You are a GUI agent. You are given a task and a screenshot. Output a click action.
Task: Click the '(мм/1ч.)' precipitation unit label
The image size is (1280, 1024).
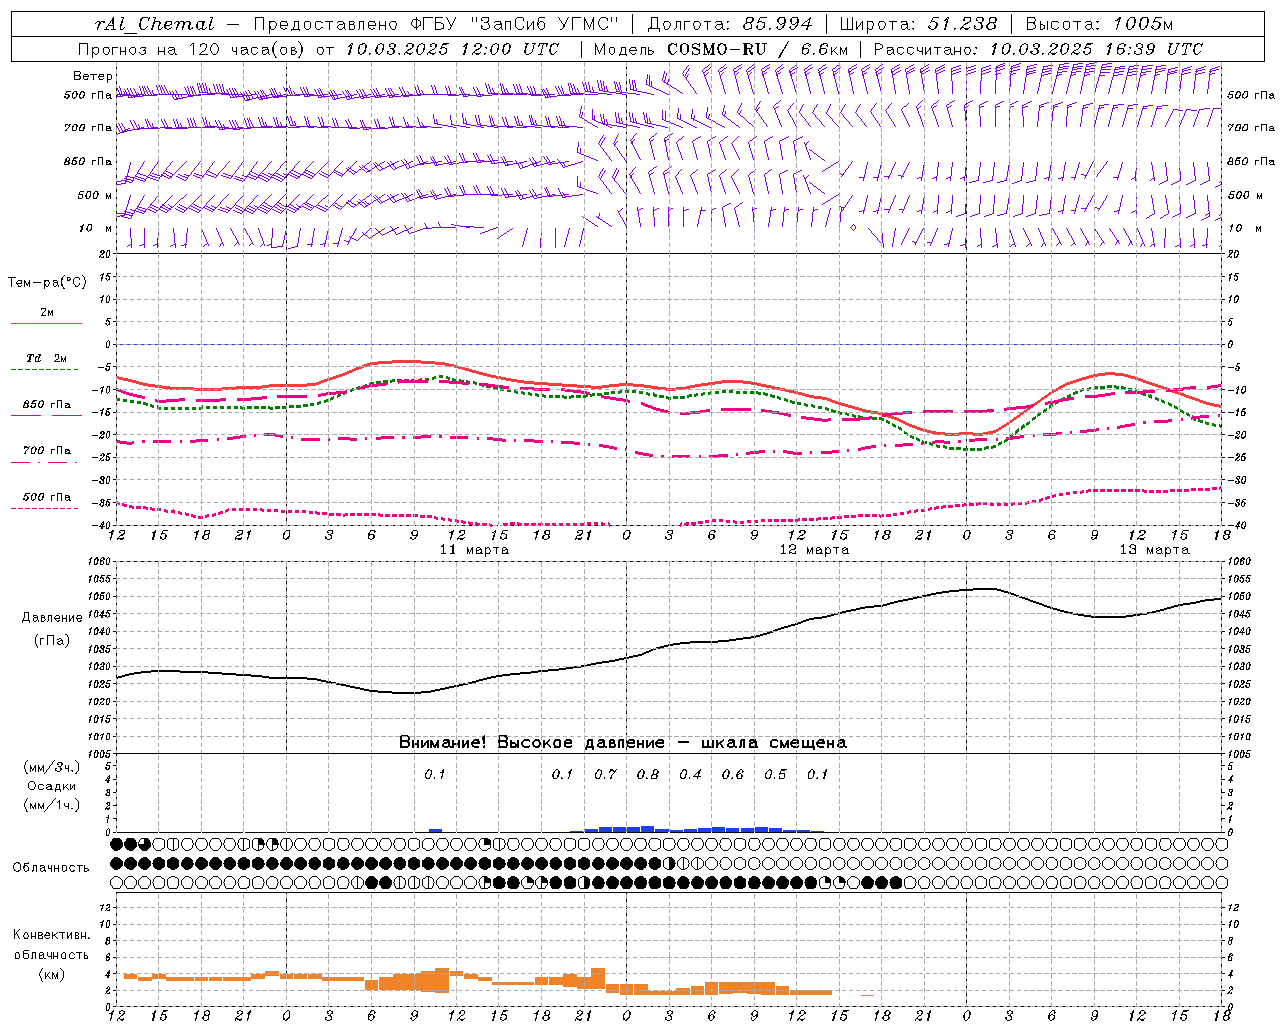click(x=52, y=805)
